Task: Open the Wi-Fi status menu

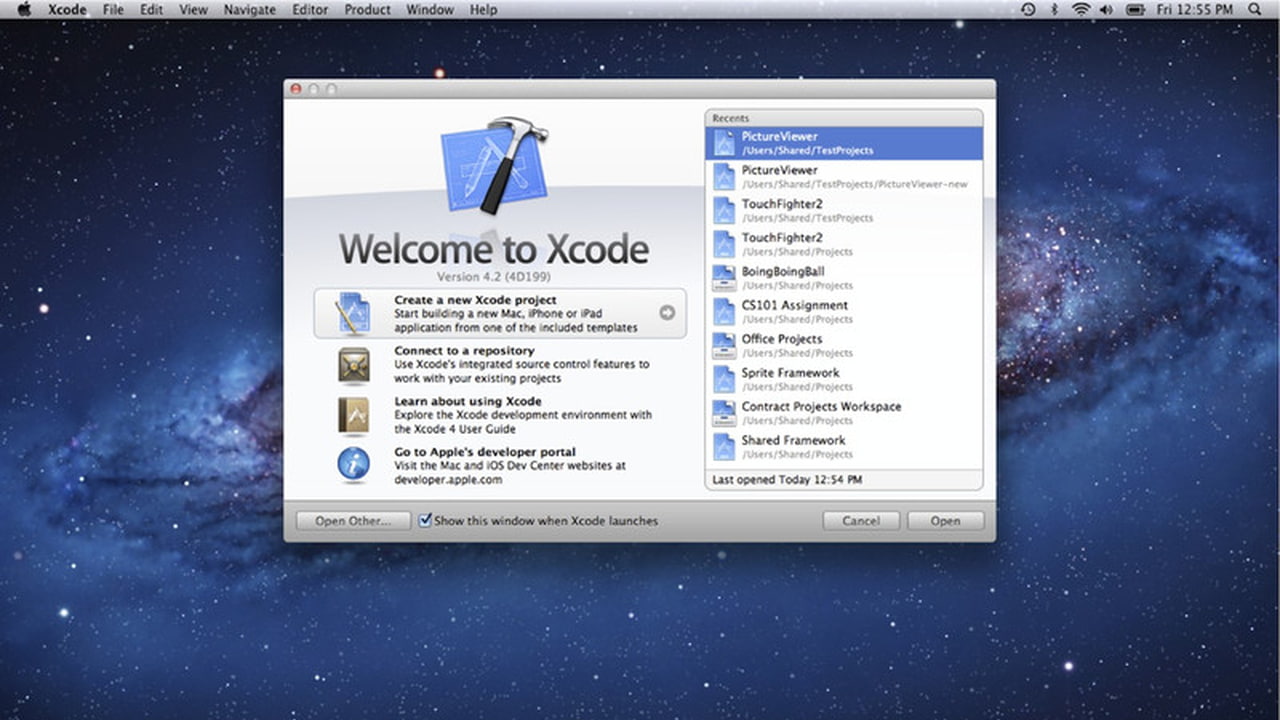Action: [x=1081, y=9]
